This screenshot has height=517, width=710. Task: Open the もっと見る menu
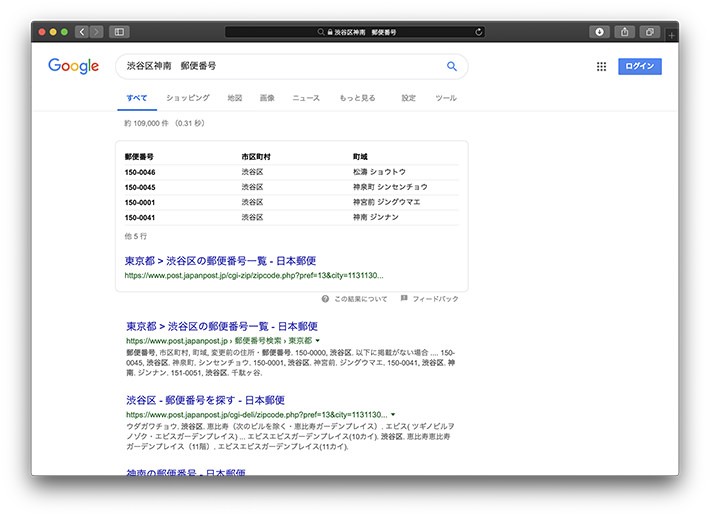pyautogui.click(x=357, y=98)
